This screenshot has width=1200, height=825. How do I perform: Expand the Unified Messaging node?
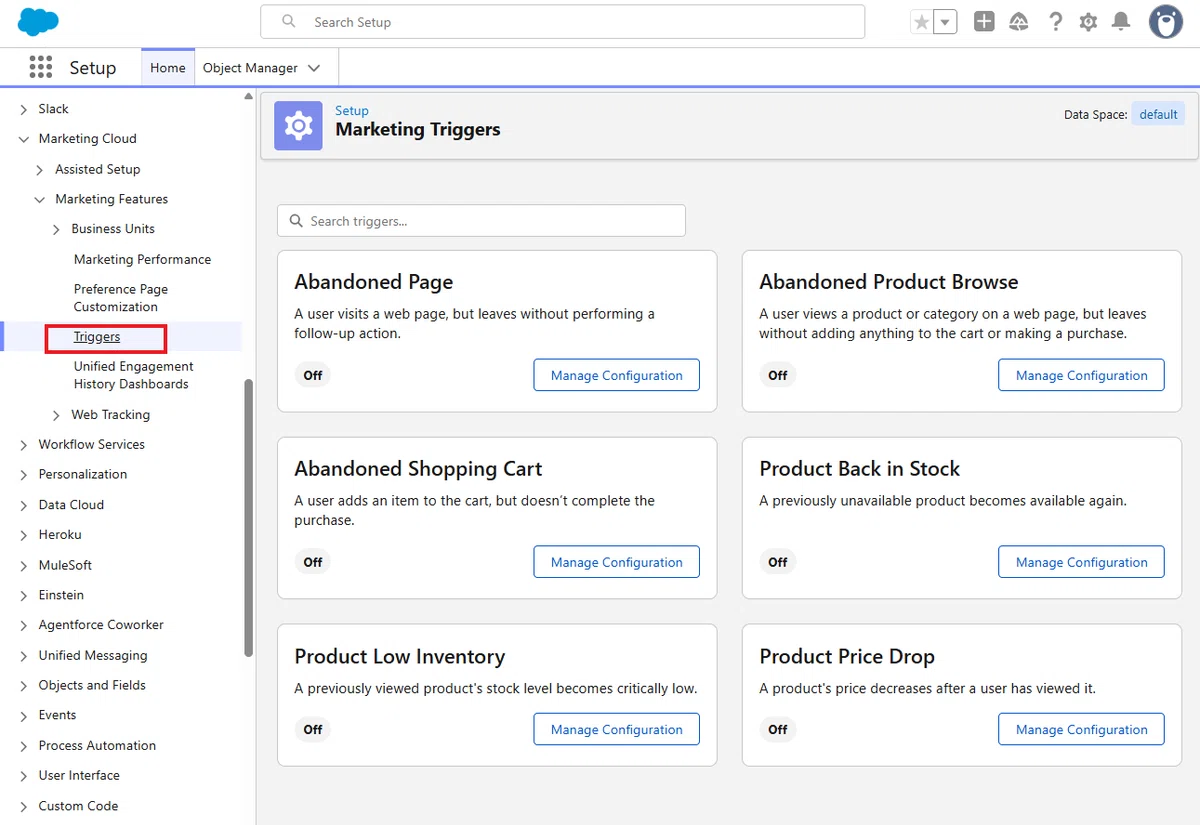click(x=24, y=656)
